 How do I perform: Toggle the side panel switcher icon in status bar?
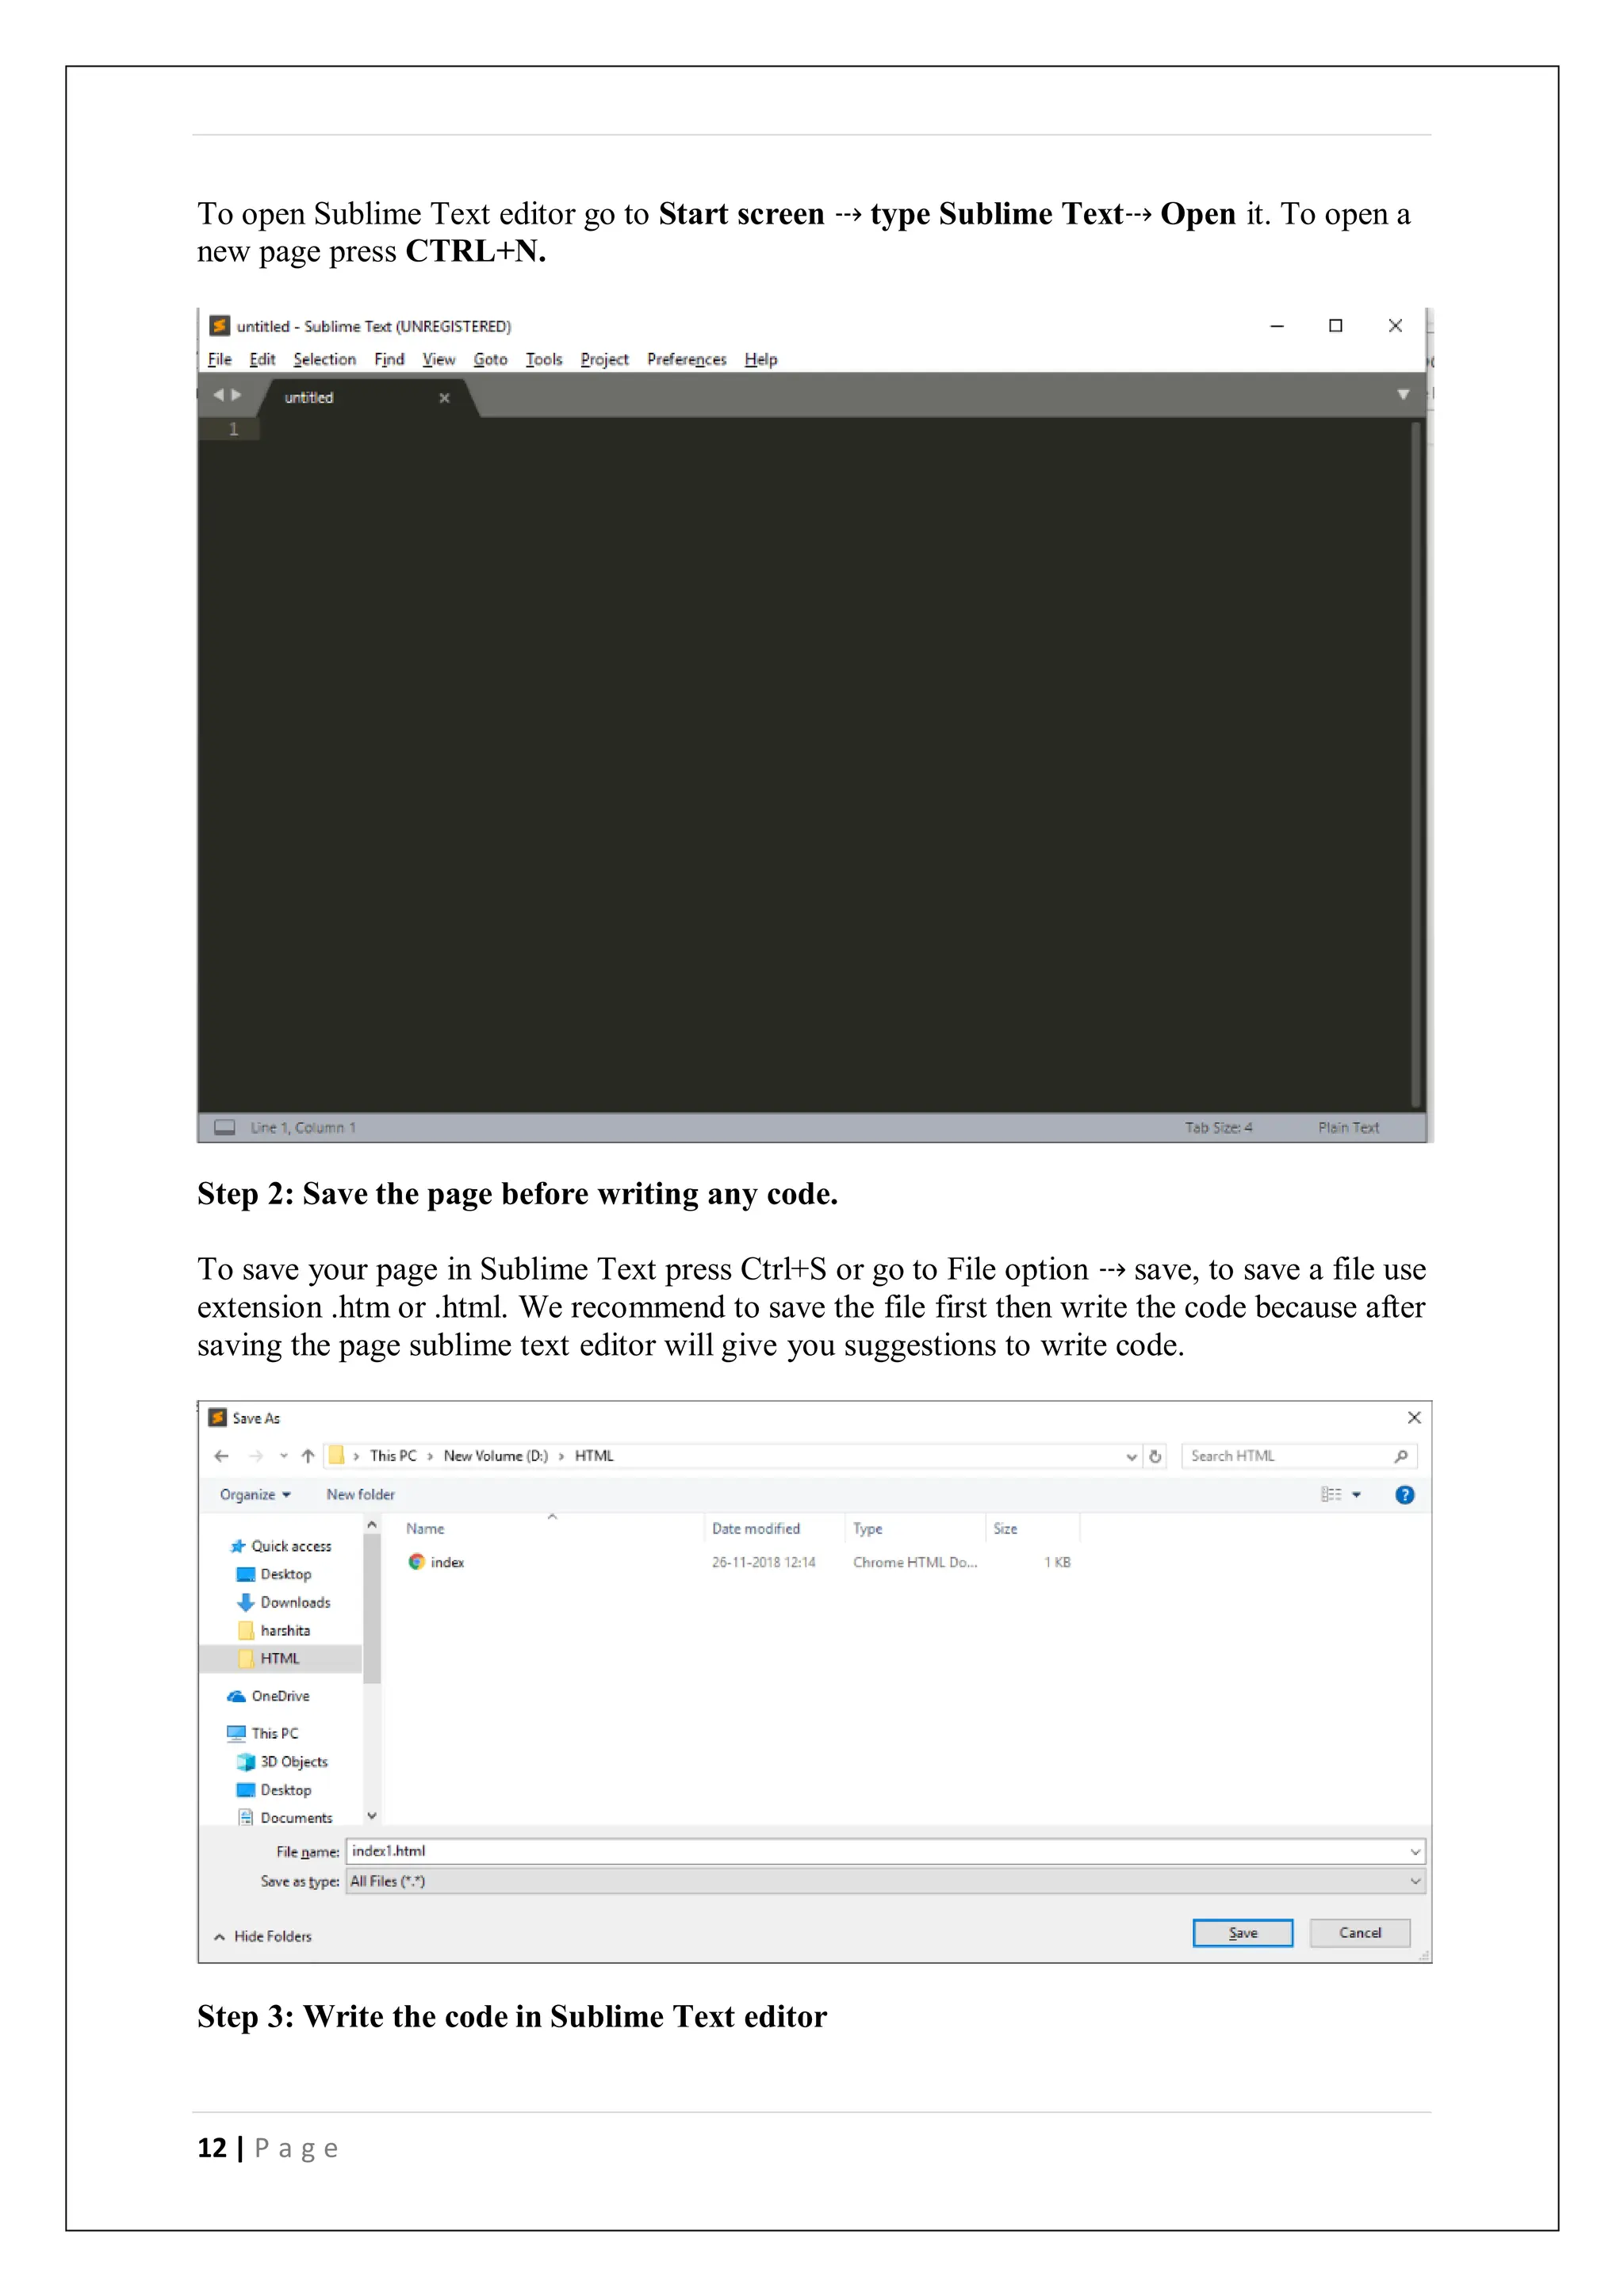225,1127
